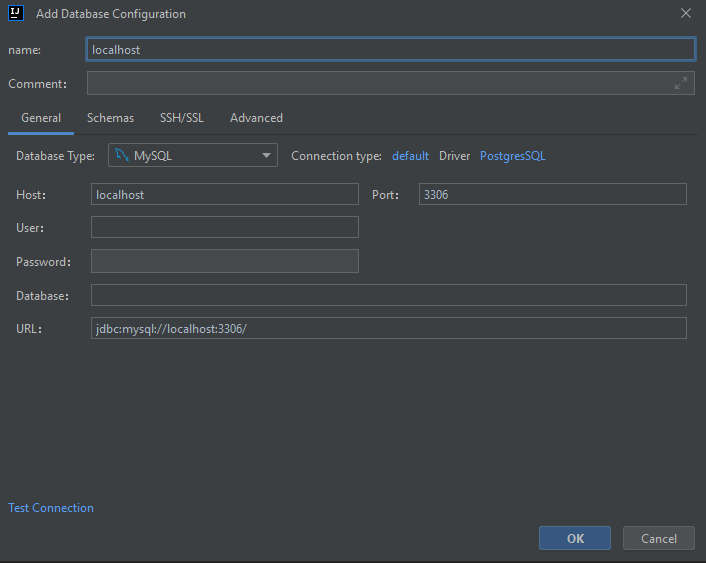Open the Schemas tab

coord(110,118)
